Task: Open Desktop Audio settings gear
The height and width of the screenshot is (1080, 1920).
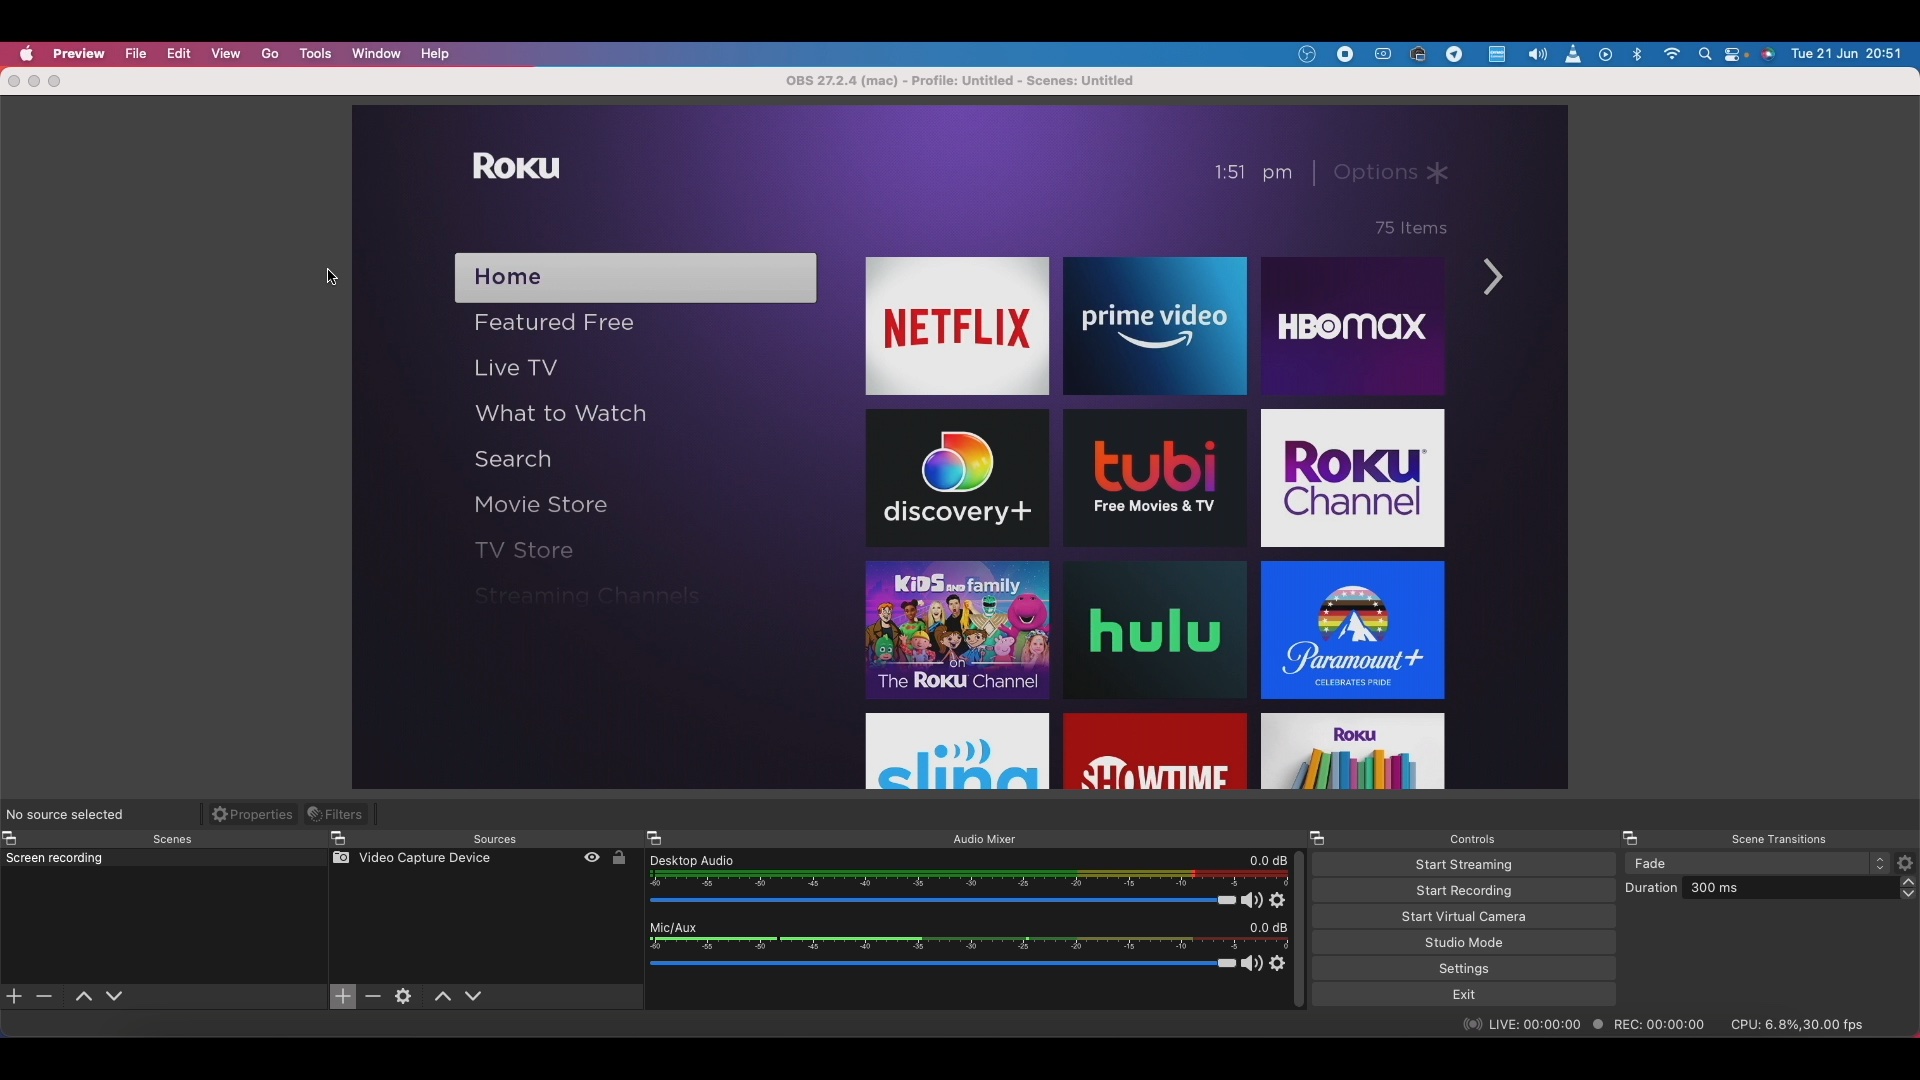Action: (x=1279, y=902)
